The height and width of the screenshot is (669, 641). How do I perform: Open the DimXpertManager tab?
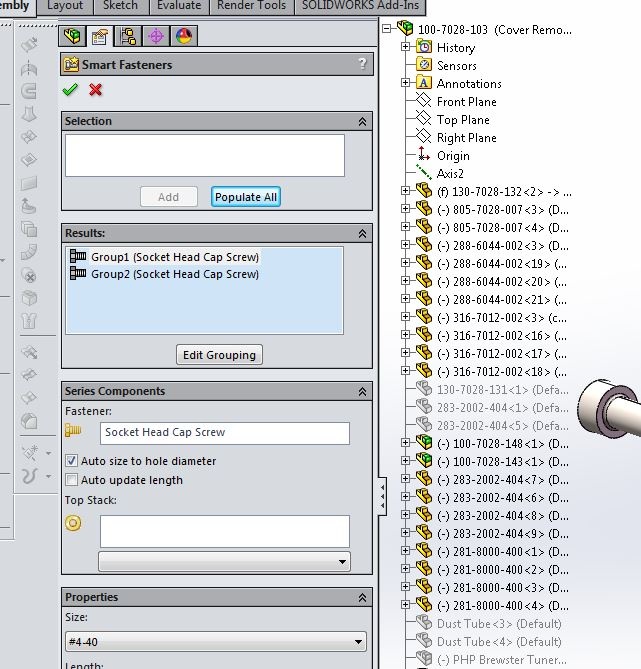[x=156, y=36]
